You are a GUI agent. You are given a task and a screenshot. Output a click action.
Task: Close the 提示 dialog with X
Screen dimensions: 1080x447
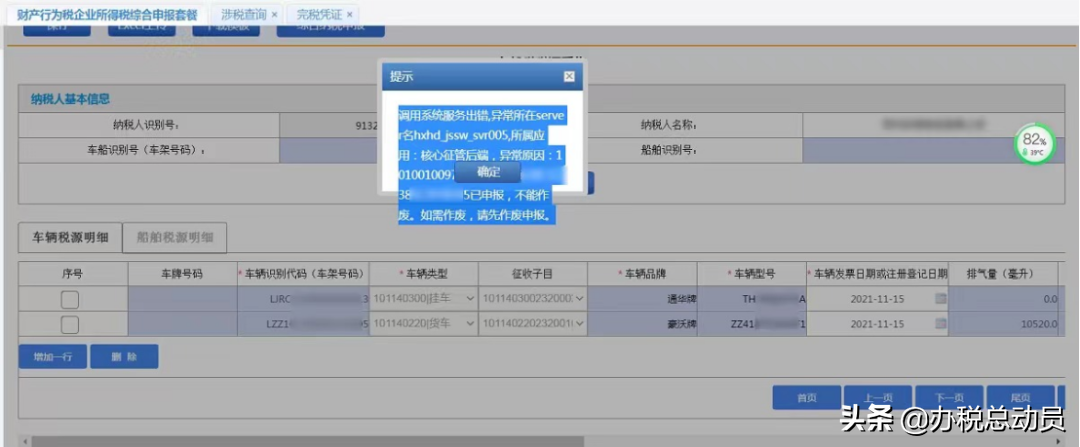(x=569, y=76)
